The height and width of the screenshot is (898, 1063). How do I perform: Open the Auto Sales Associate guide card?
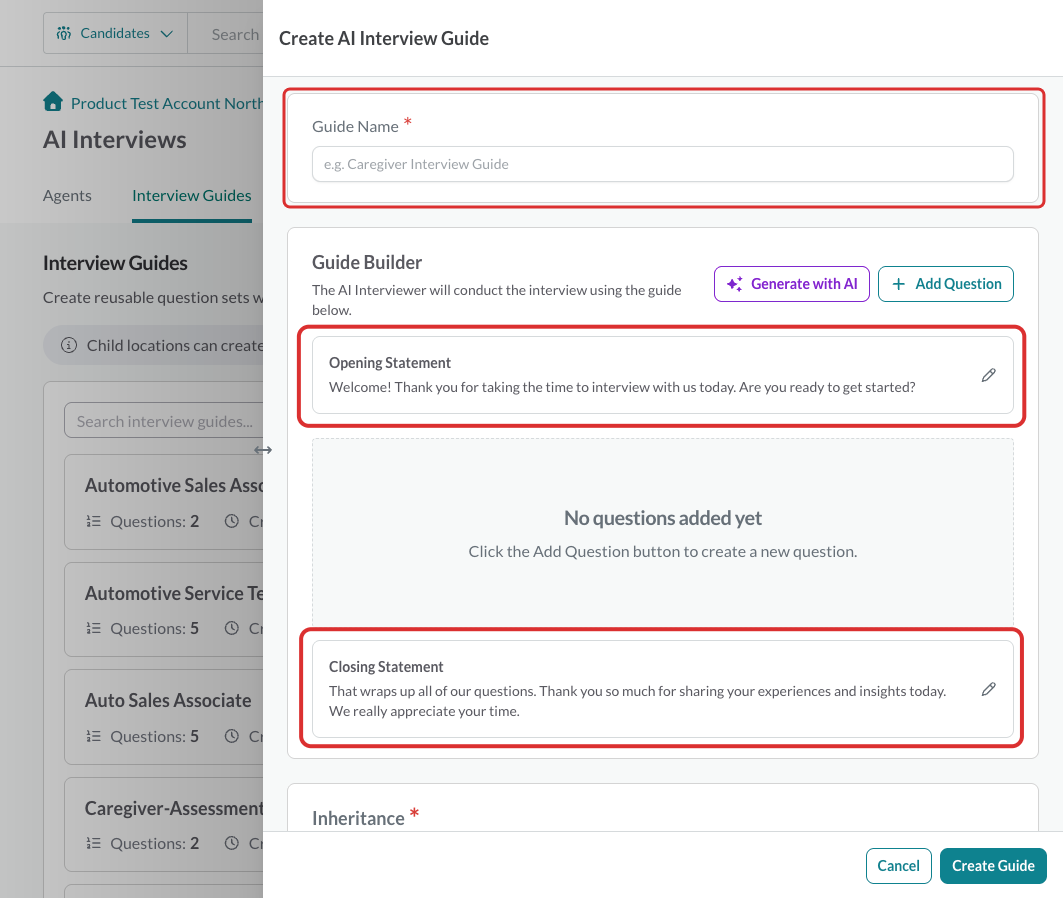click(163, 716)
